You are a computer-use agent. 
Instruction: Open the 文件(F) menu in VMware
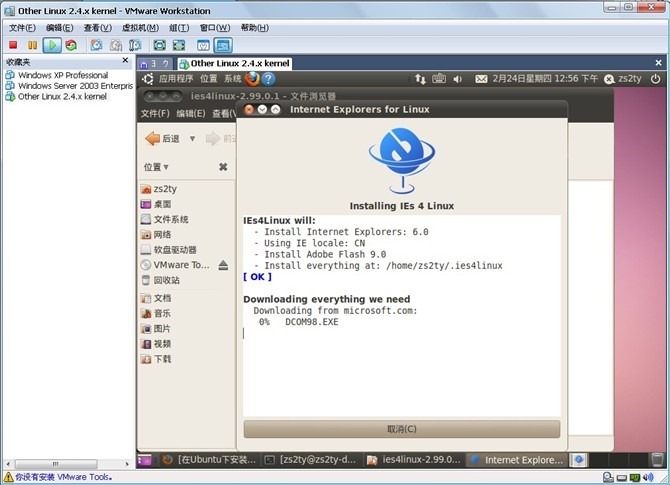[22, 28]
